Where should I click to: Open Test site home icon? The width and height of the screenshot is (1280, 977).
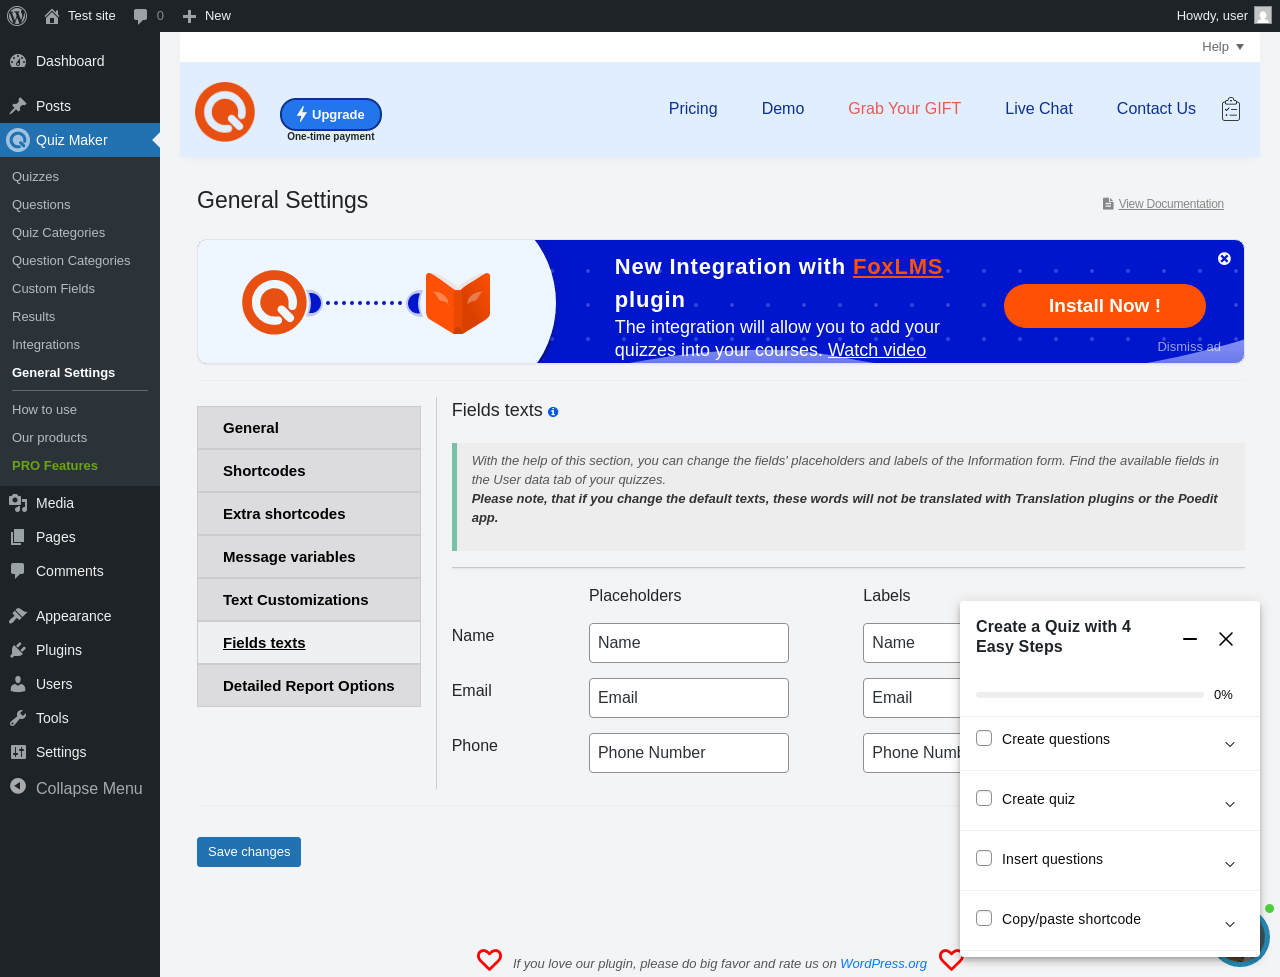coord(52,16)
